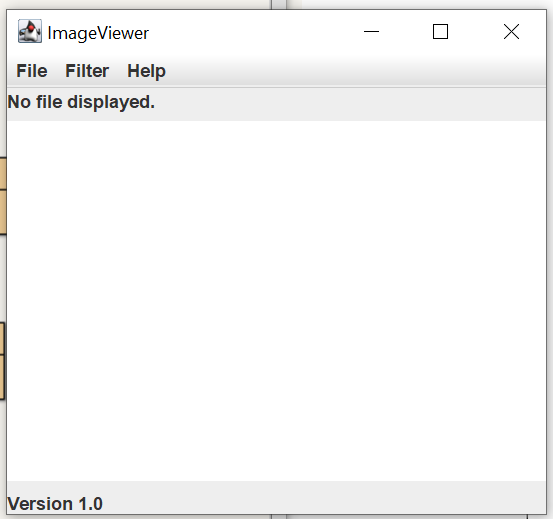Click the ImageViewer title text
This screenshot has height=519, width=553.
[x=98, y=33]
